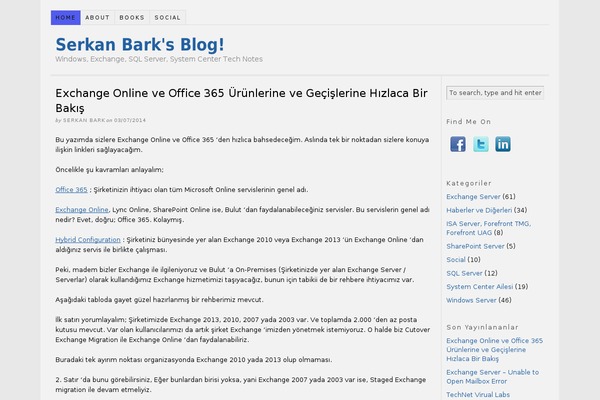Open the Windows Server category
Image resolution: width=600 pixels, height=400 pixels.
[x=471, y=300]
